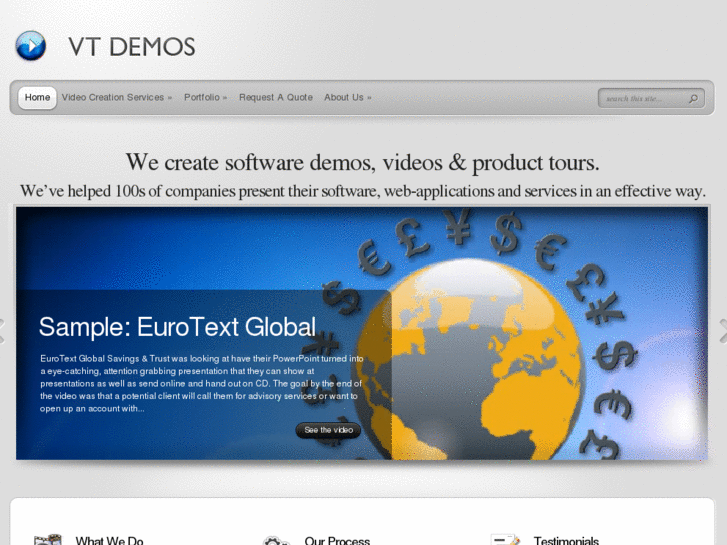
Task: Show the previous slide using left arrow
Action: click(2, 331)
